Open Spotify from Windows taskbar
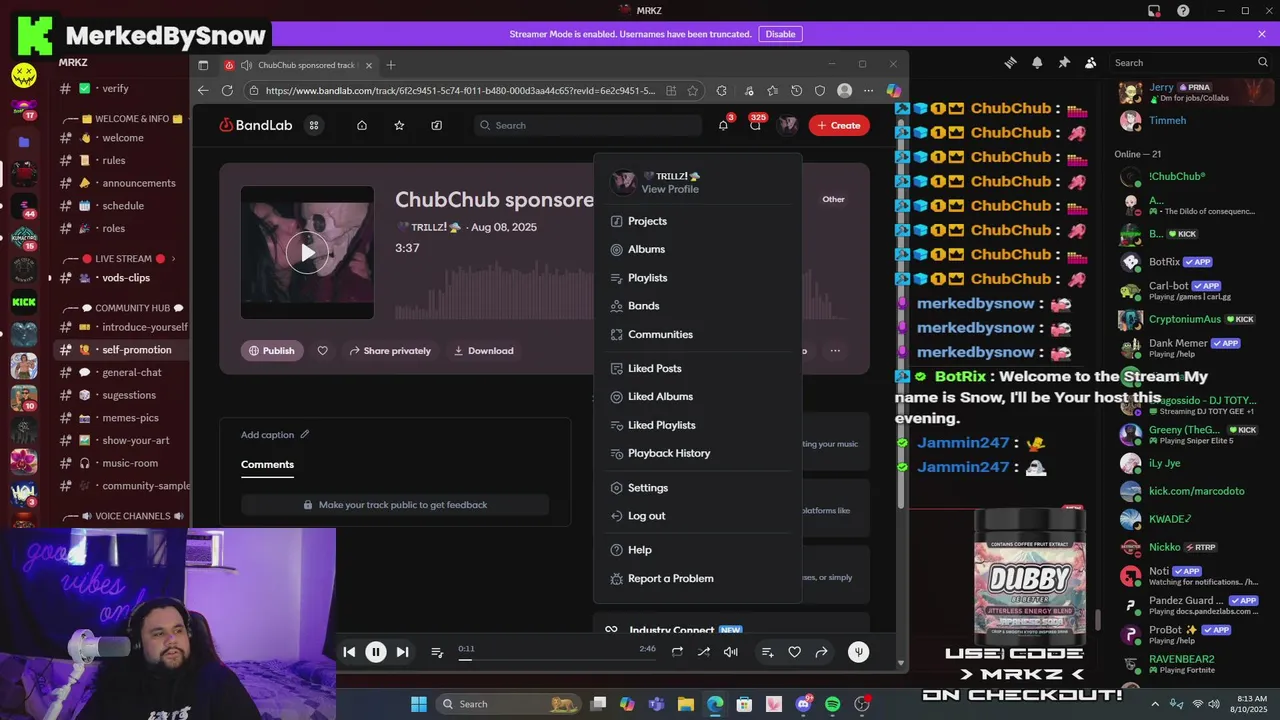 pyautogui.click(x=832, y=704)
